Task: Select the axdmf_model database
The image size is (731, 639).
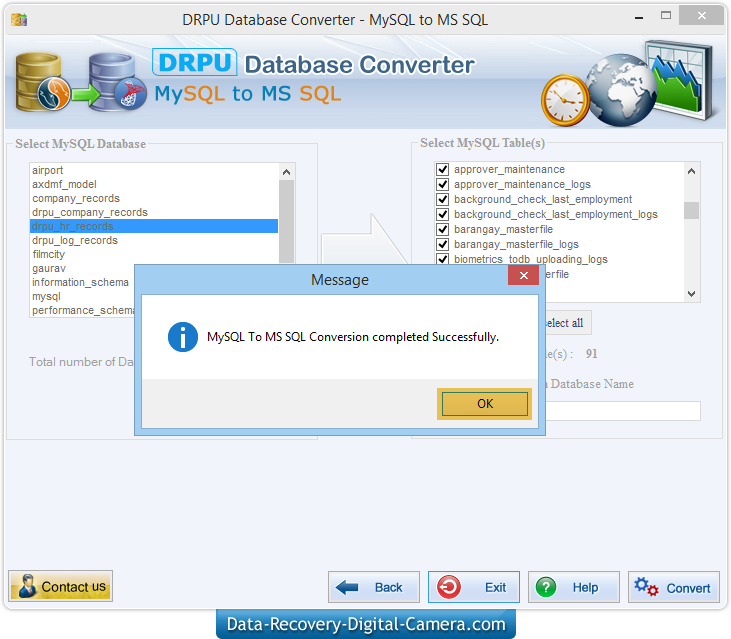Action: pos(154,184)
